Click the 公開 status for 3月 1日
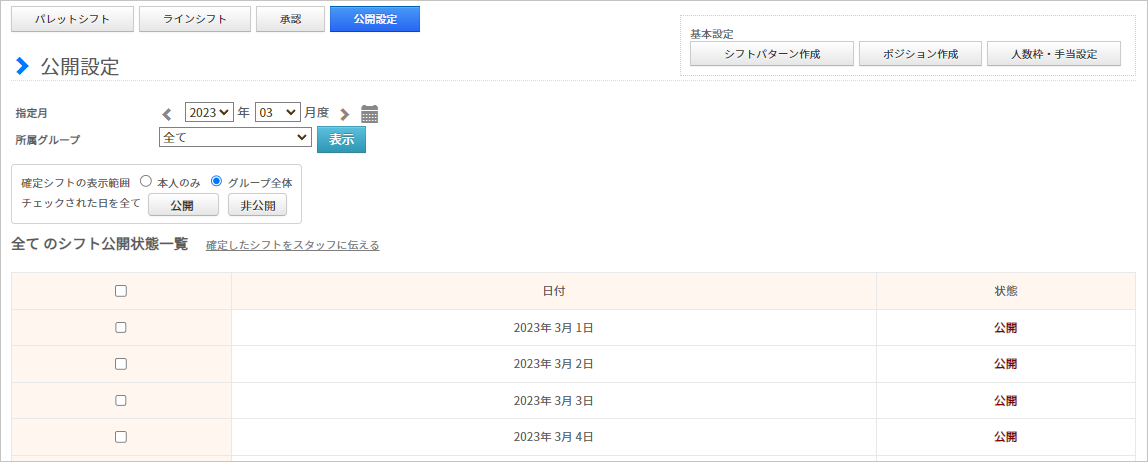Viewport: 1148px width, 462px height. [x=1005, y=327]
